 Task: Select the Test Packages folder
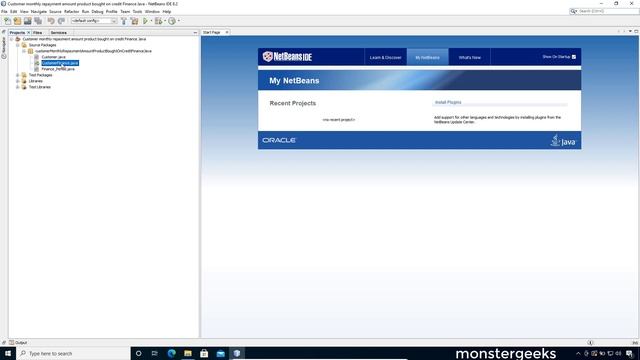click(40, 75)
